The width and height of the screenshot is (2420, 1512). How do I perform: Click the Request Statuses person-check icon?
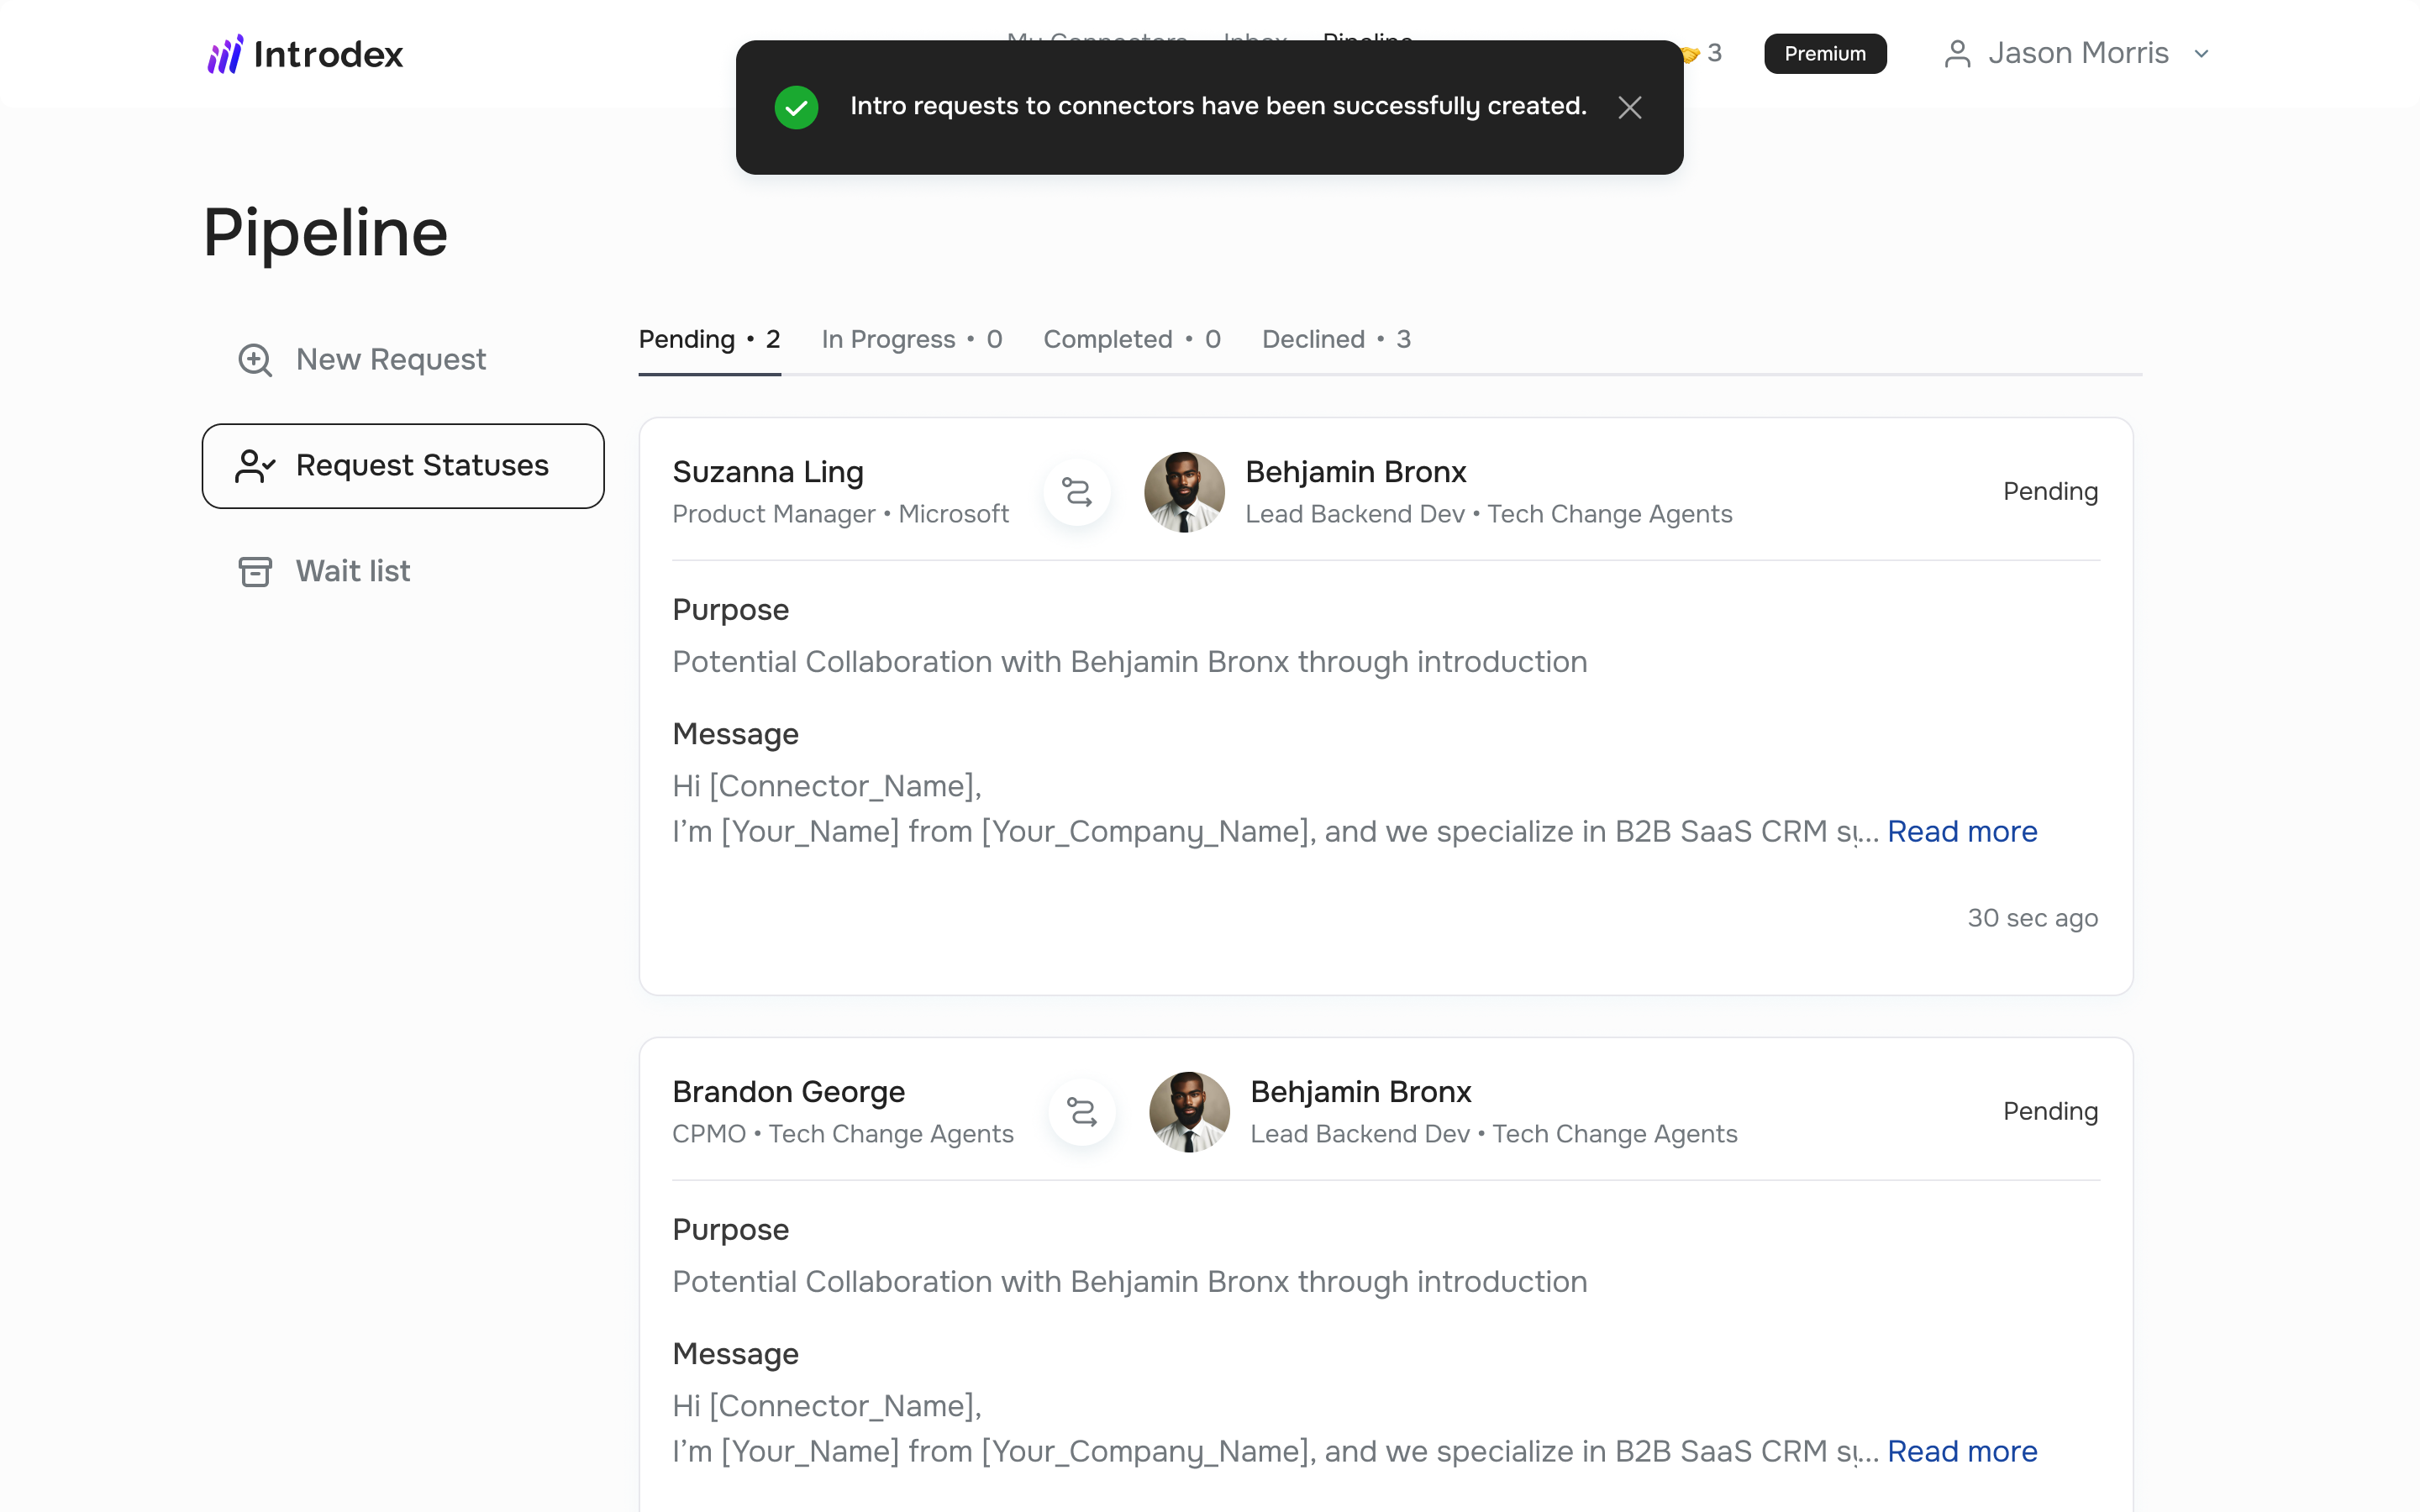[255, 466]
